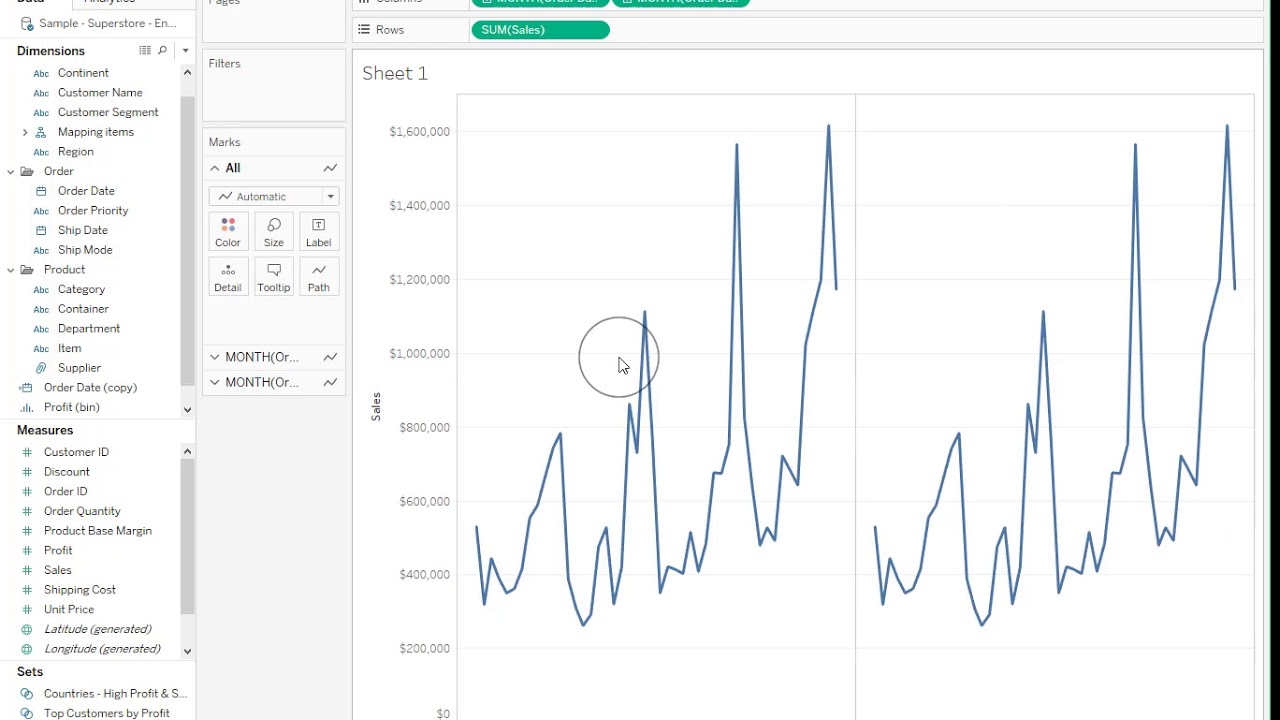This screenshot has height=720, width=1280.
Task: Select the Shipping Cost measure
Action: pyautogui.click(x=80, y=590)
